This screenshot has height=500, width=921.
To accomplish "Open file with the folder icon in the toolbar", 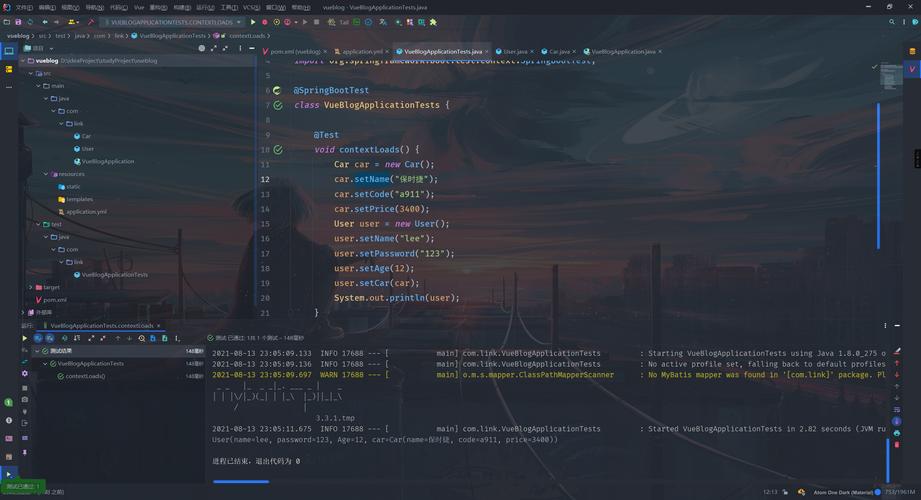I will pyautogui.click(x=6, y=22).
